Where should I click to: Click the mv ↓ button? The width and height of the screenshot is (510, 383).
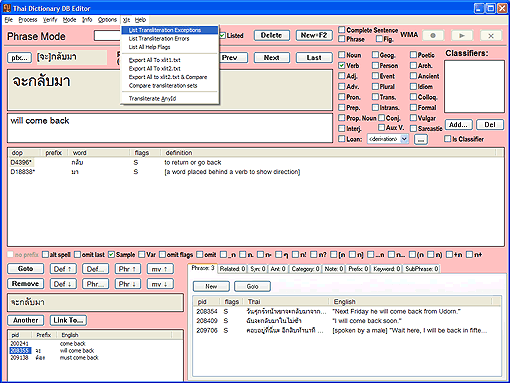pyautogui.click(x=160, y=284)
